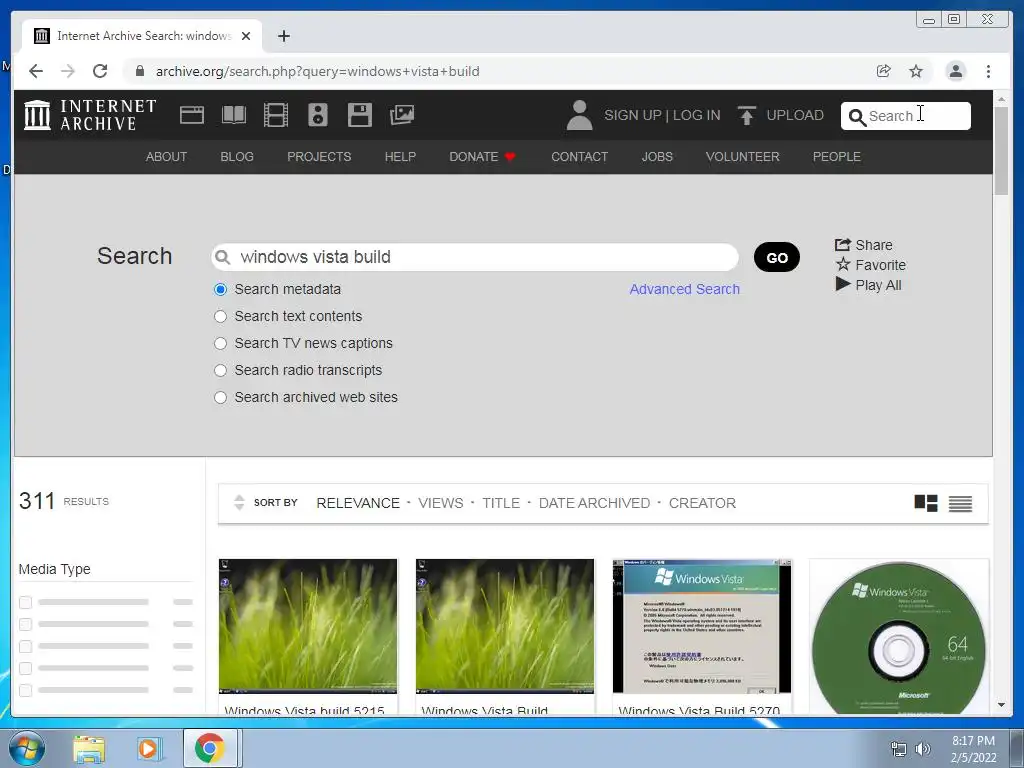Click SIGN UP | LOG IN link

pyautogui.click(x=662, y=116)
